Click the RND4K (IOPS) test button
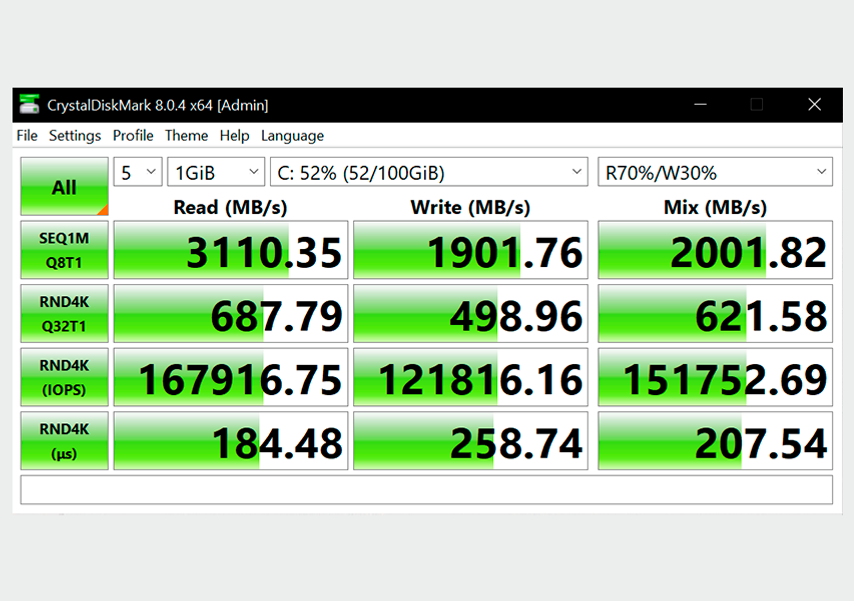 64,377
